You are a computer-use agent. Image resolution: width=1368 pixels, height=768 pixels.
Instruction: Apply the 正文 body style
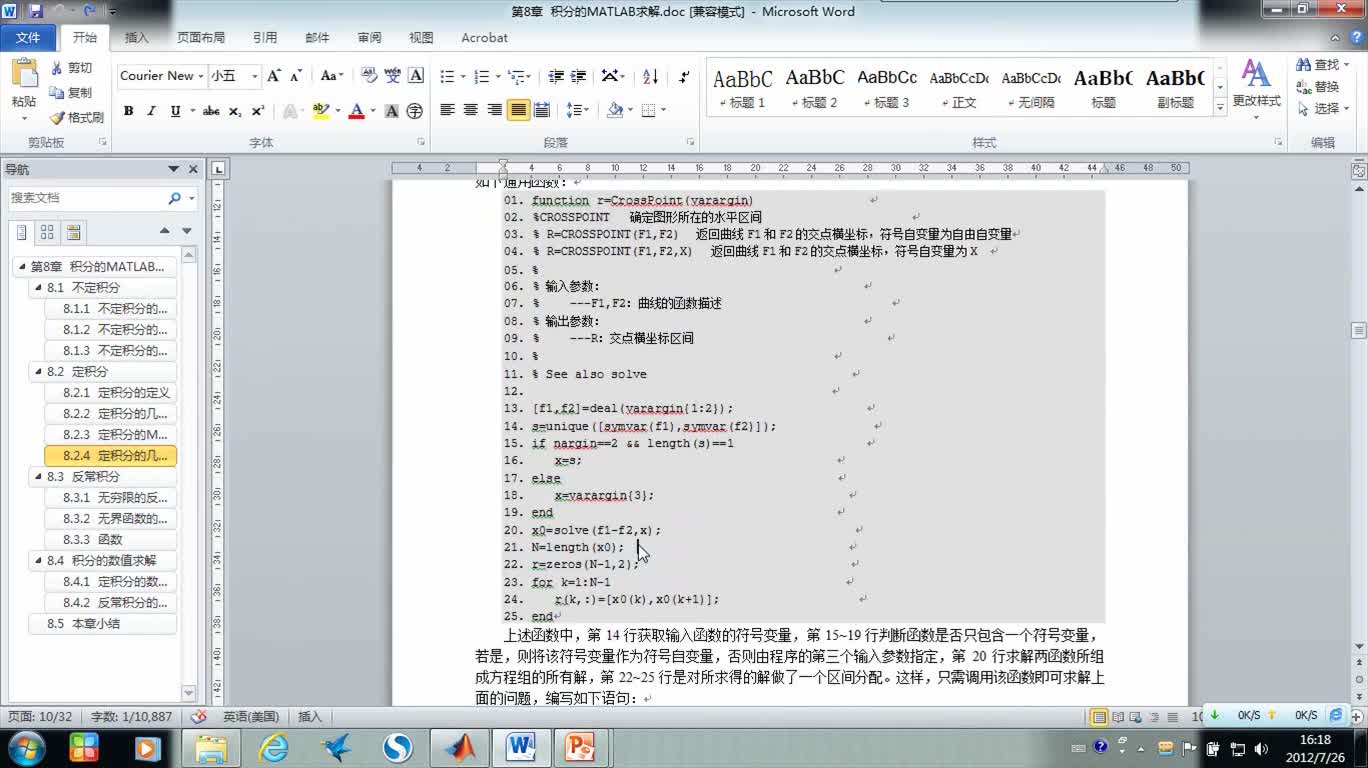point(959,86)
